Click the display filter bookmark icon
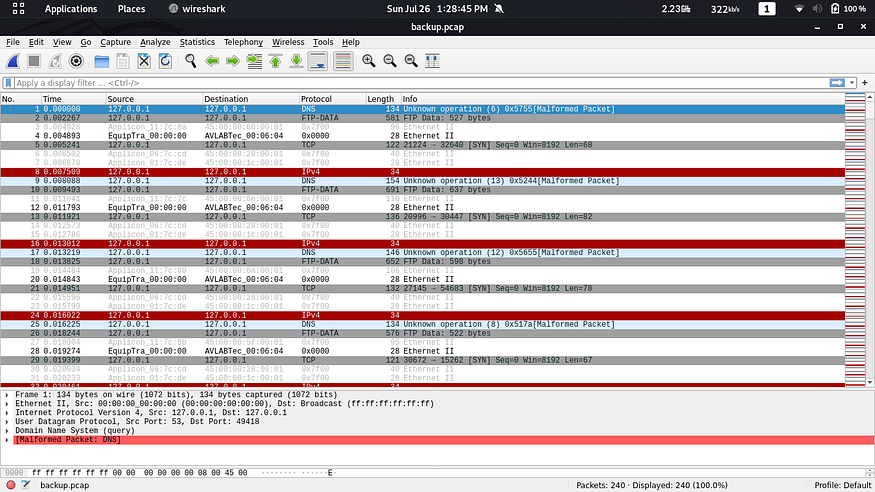The image size is (875, 492). [x=8, y=83]
